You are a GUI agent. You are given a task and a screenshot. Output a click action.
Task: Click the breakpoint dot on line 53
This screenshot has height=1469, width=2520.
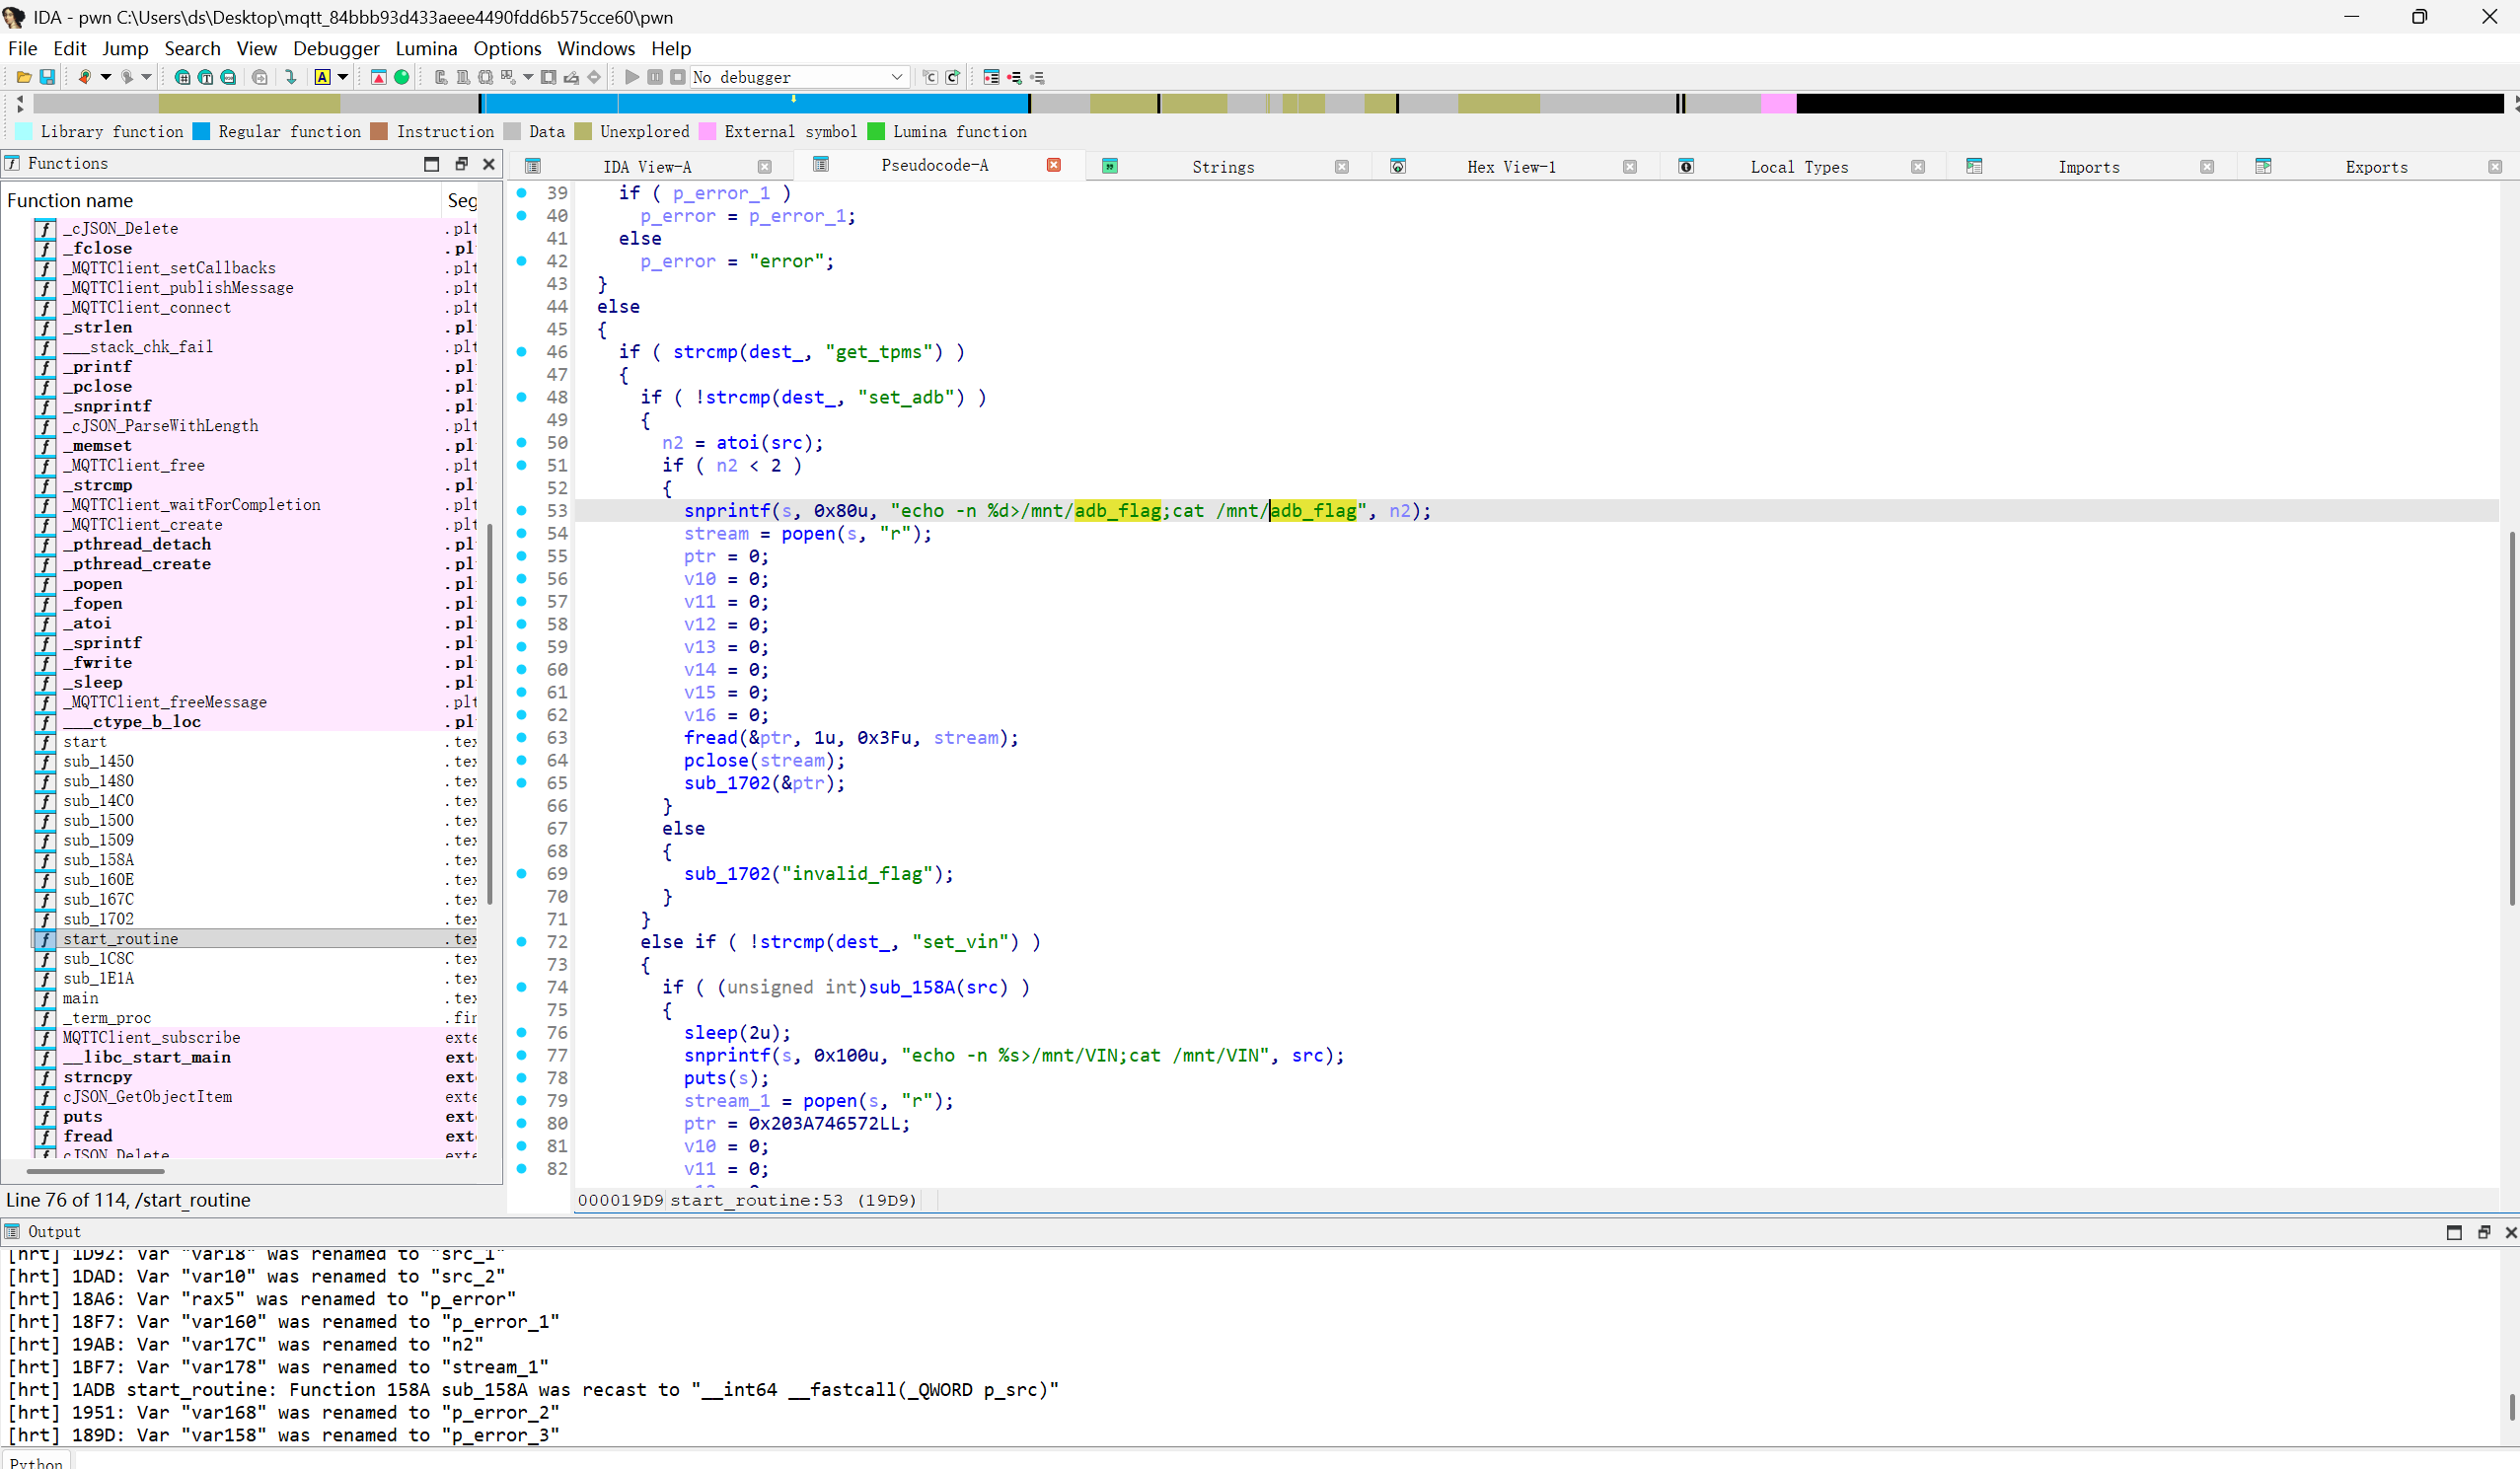tap(522, 510)
